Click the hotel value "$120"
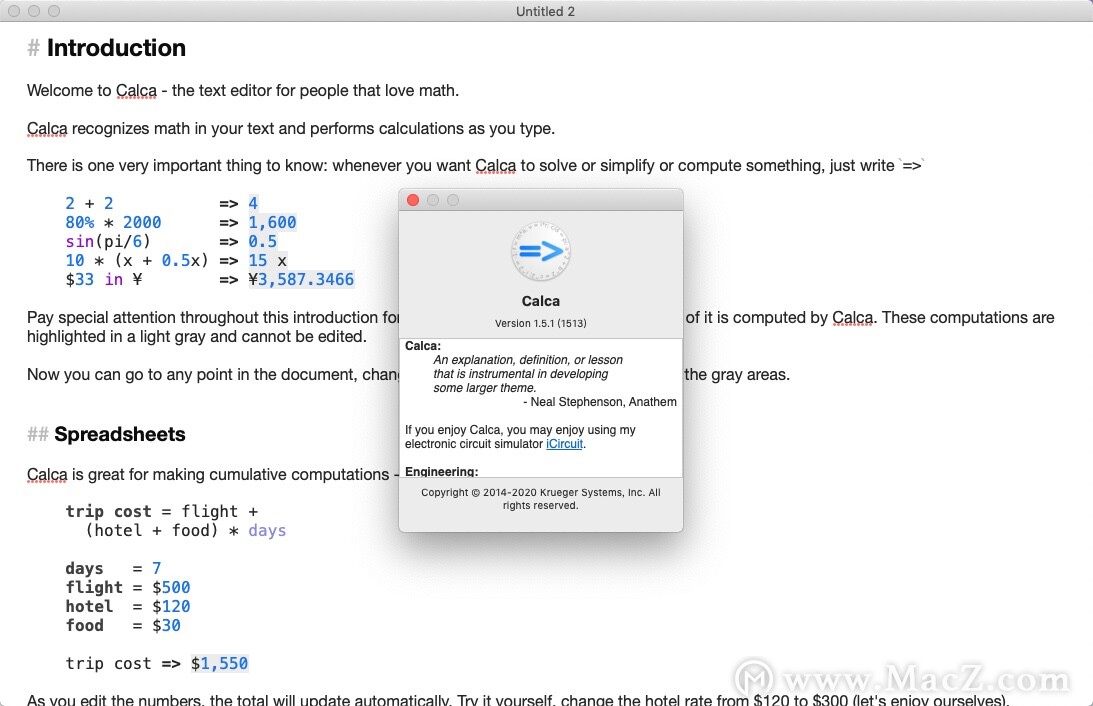This screenshot has height=706, width=1093. (171, 606)
